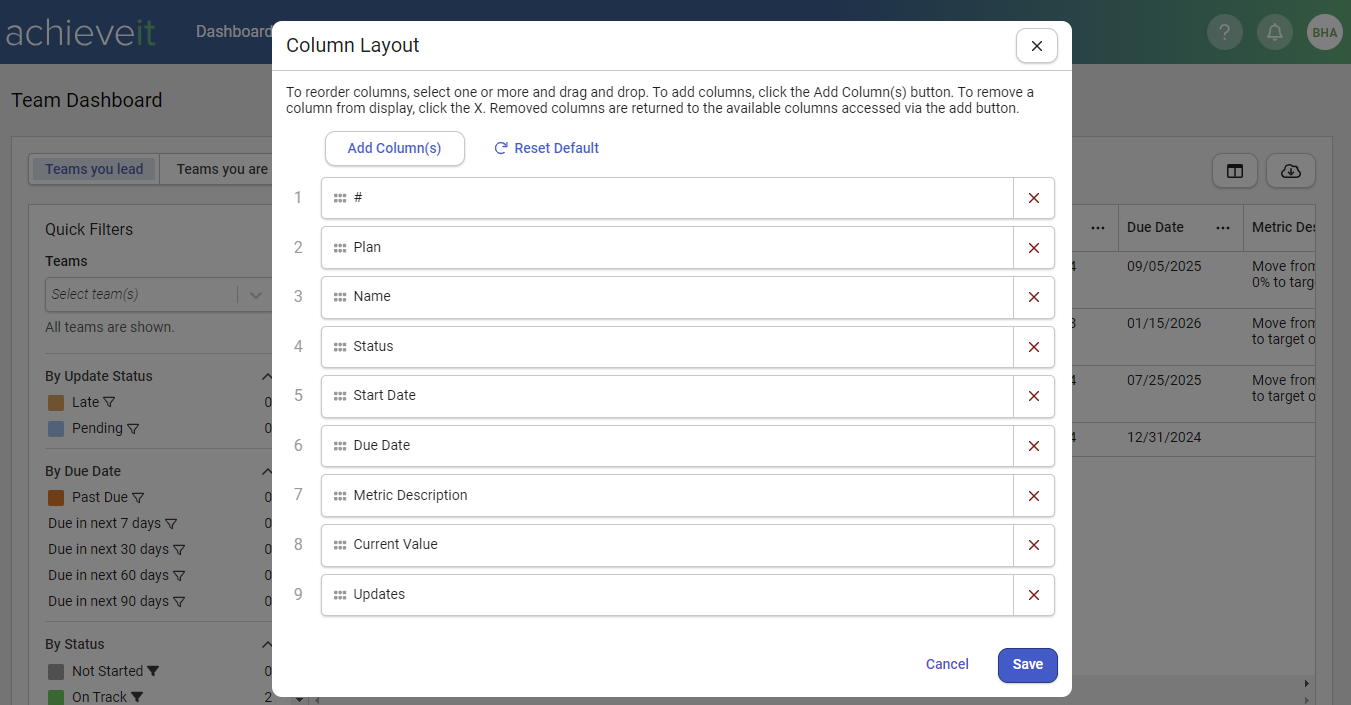This screenshot has width=1351, height=705.
Task: Open the help question mark icon
Action: coord(1225,32)
